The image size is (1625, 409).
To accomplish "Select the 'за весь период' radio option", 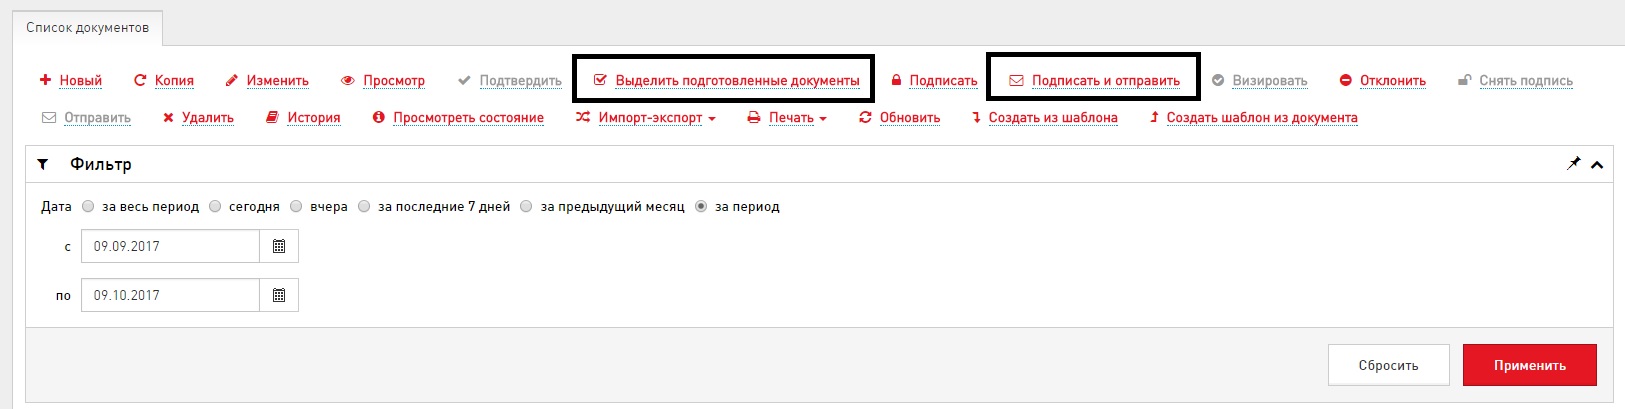I will click(88, 206).
